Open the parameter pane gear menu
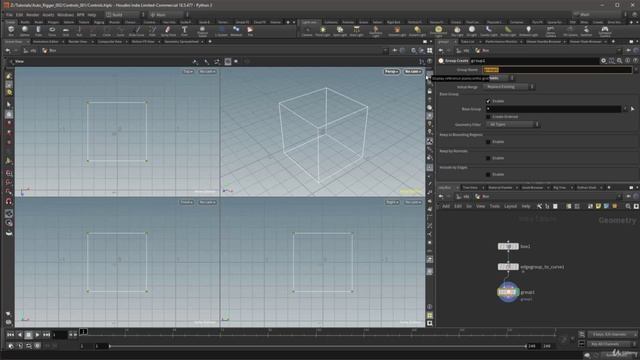This screenshot has width=640, height=360. [x=603, y=60]
